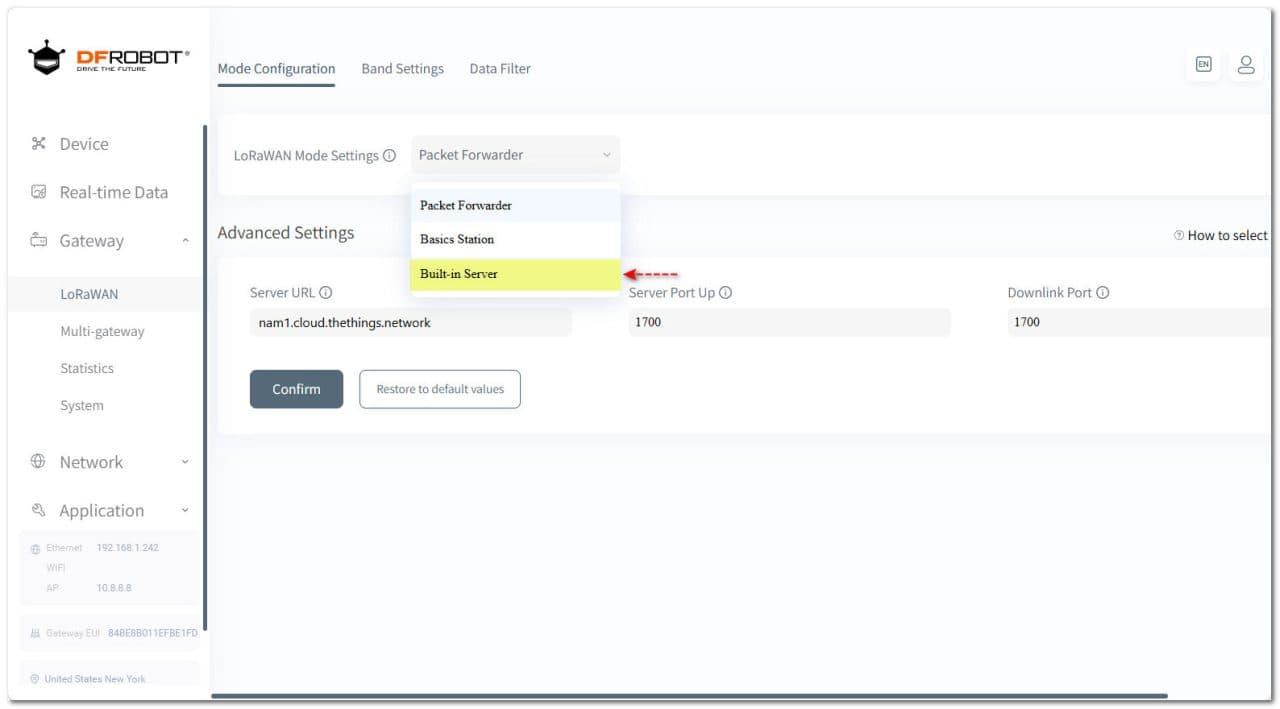Switch to Band Settings tab
Screen dimensions: 1280x709
(x=402, y=69)
